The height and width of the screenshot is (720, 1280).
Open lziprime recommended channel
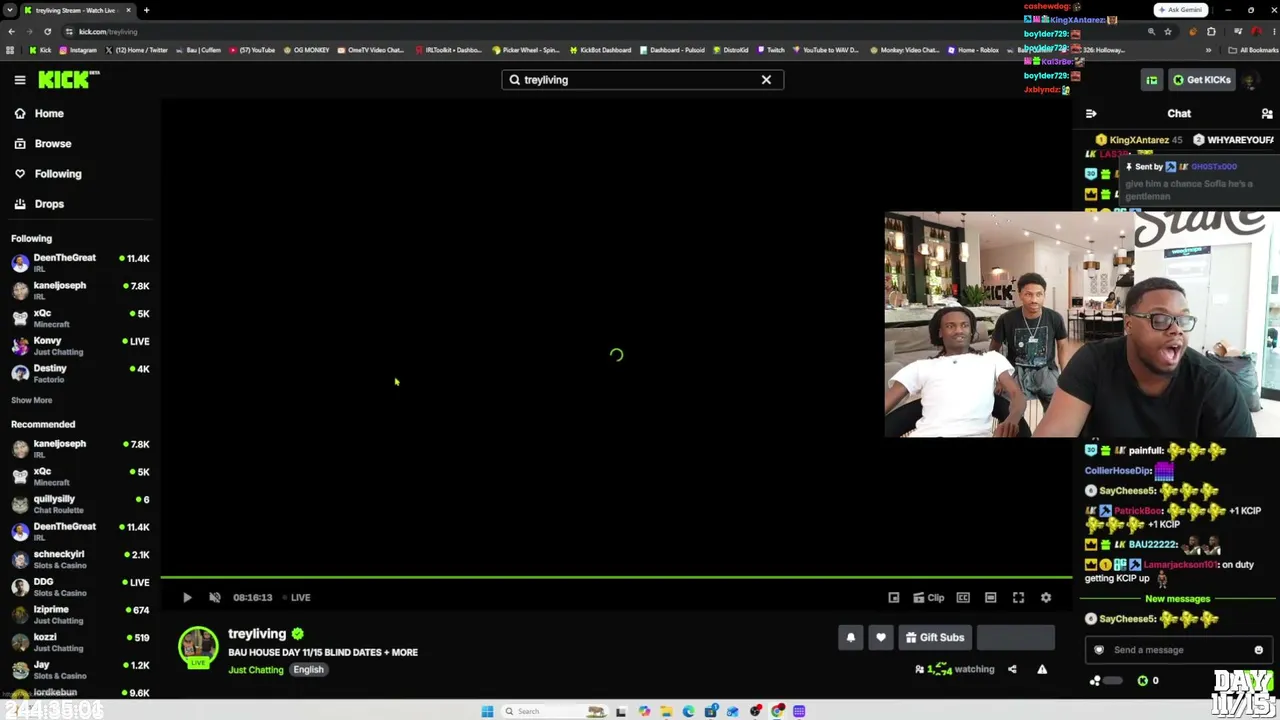click(80, 614)
